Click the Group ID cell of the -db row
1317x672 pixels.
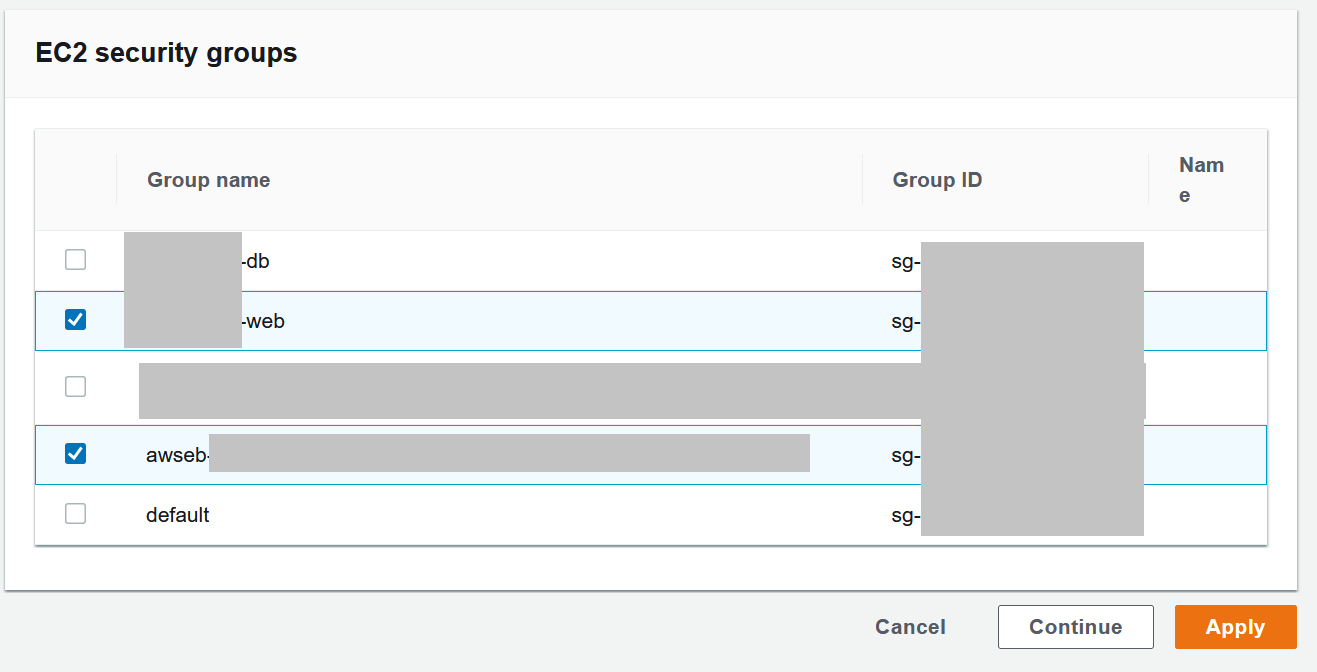pos(1017,261)
